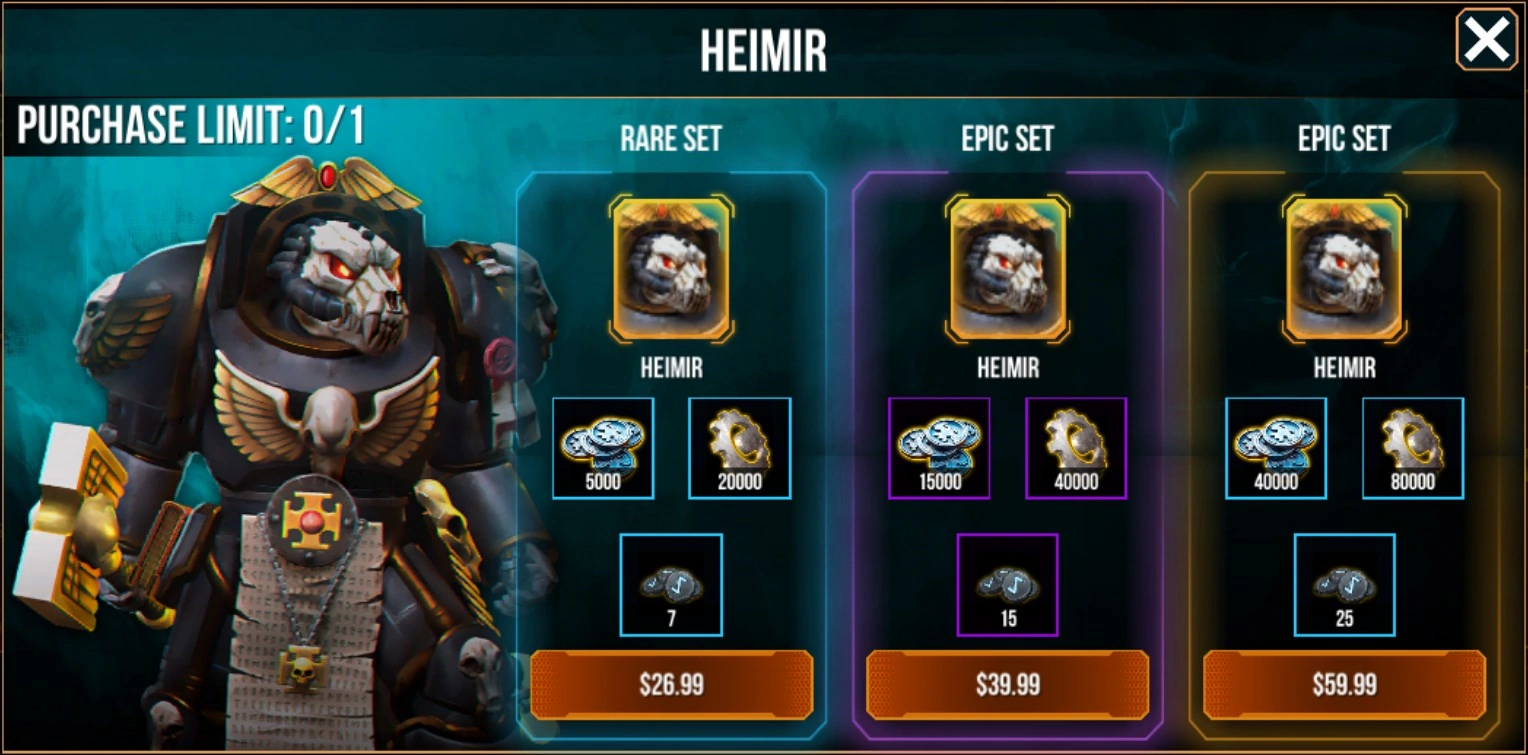Tap Heimir portrait in purple Epic Set
Image resolution: width=1528 pixels, height=755 pixels.
point(1008,269)
